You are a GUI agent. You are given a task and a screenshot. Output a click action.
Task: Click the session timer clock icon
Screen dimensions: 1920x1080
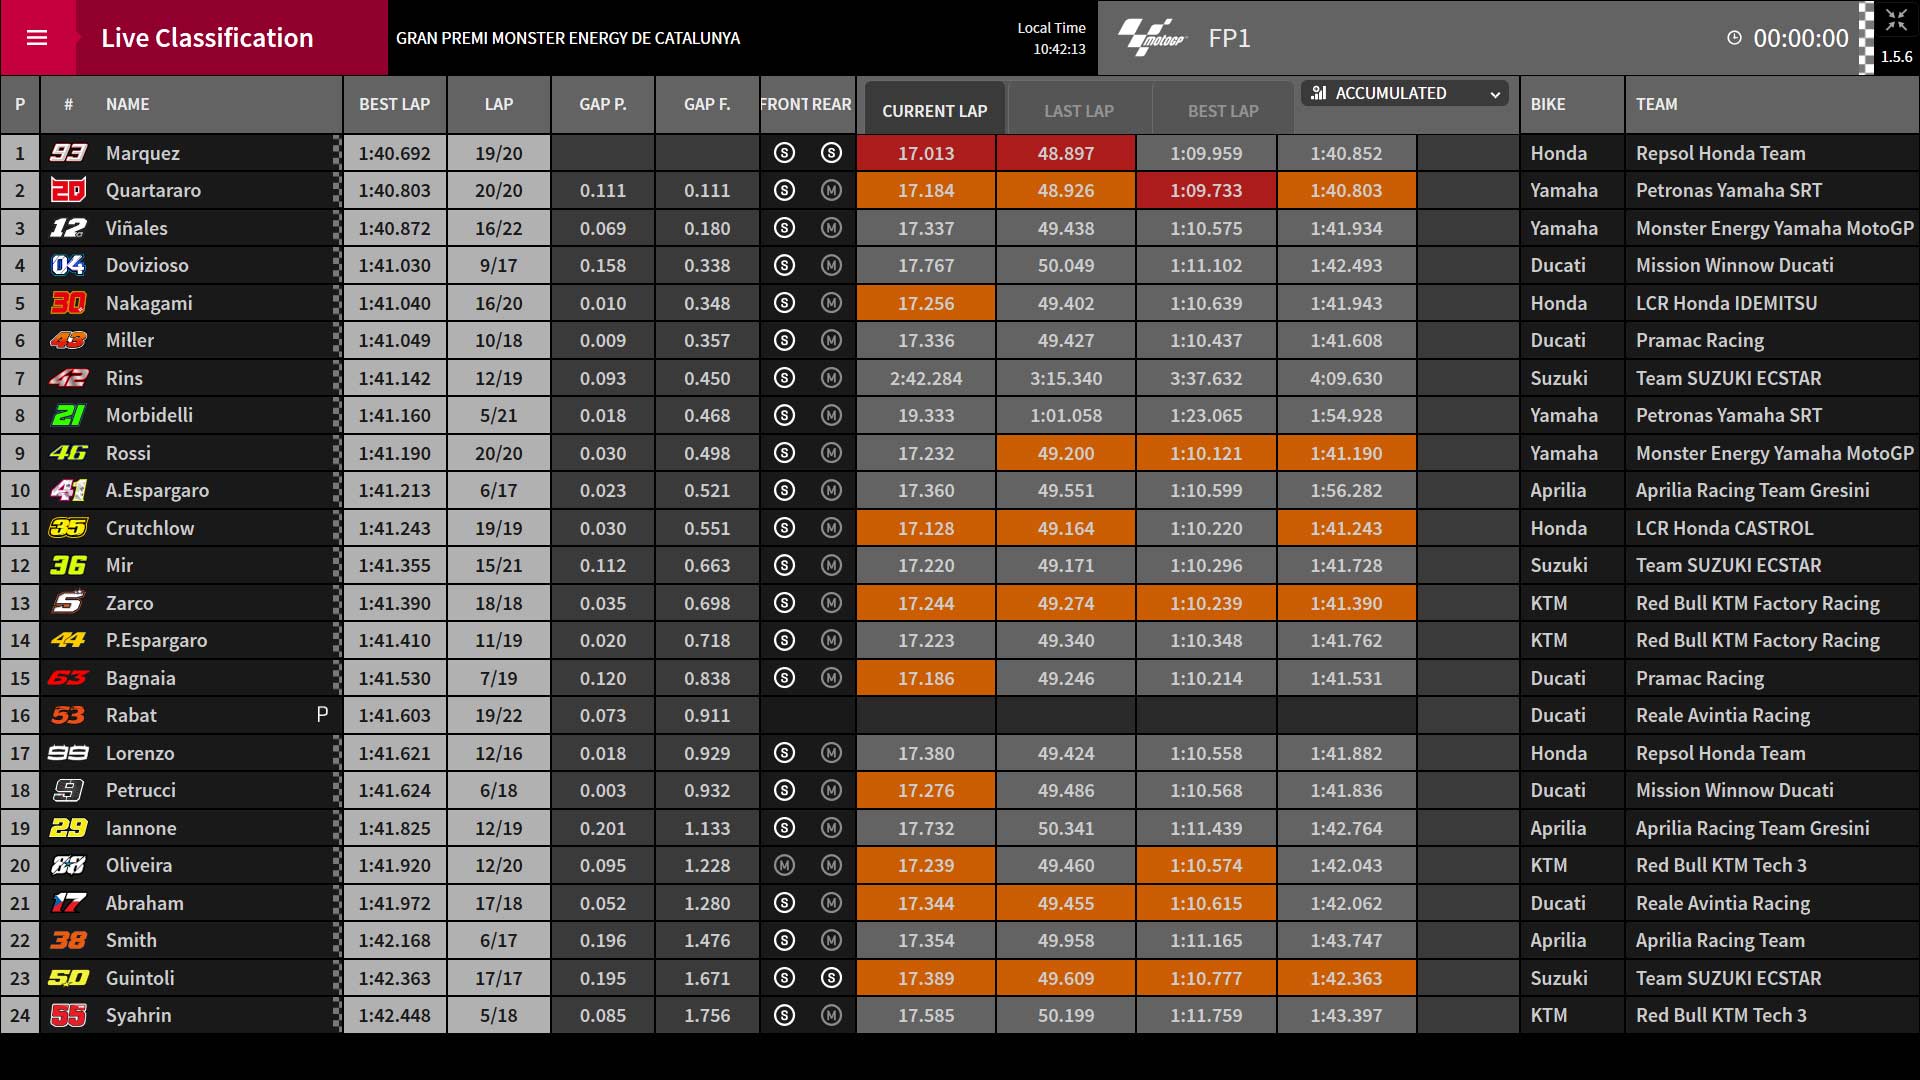(1734, 38)
